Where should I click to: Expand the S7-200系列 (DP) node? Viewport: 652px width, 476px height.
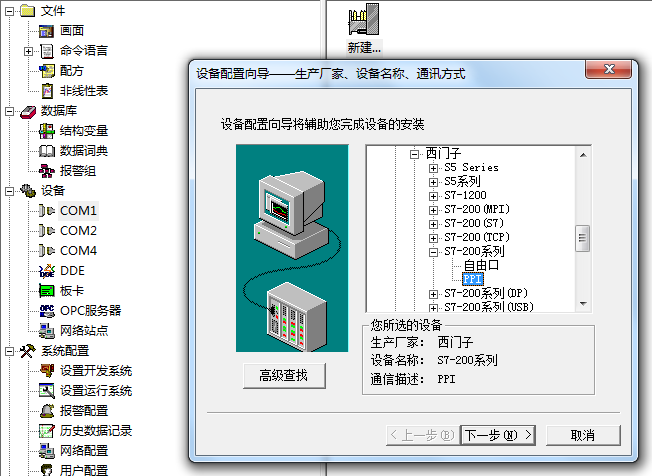pyautogui.click(x=433, y=294)
